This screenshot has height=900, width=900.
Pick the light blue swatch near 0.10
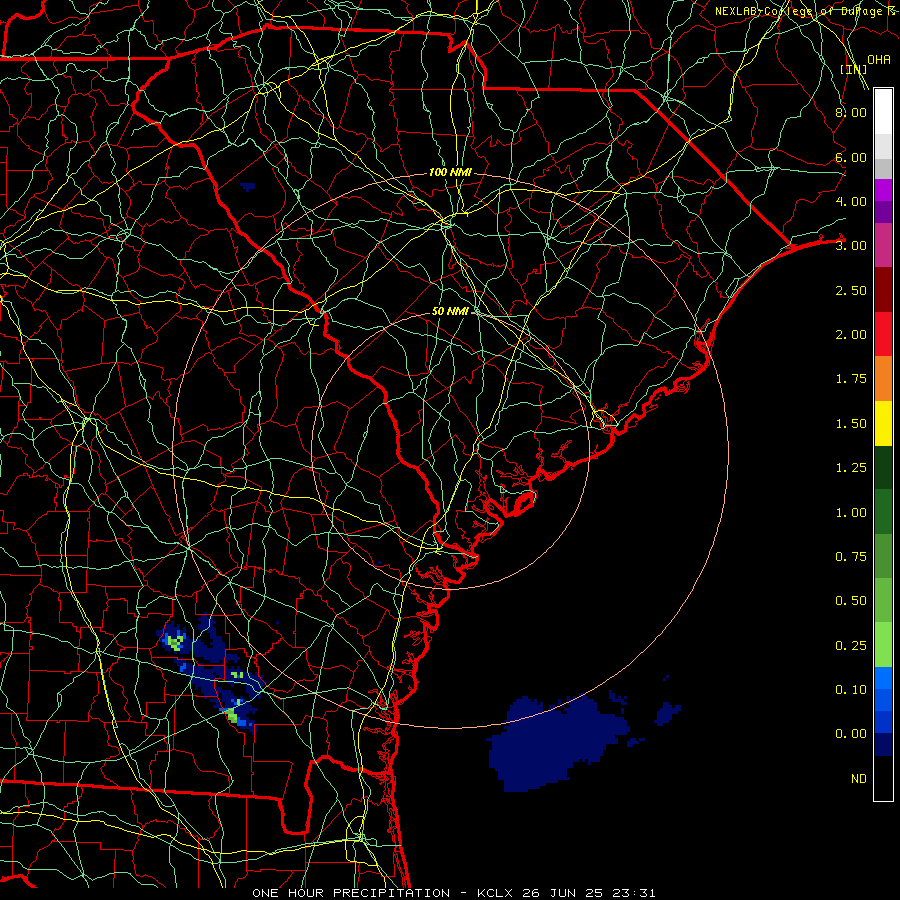[x=883, y=678]
